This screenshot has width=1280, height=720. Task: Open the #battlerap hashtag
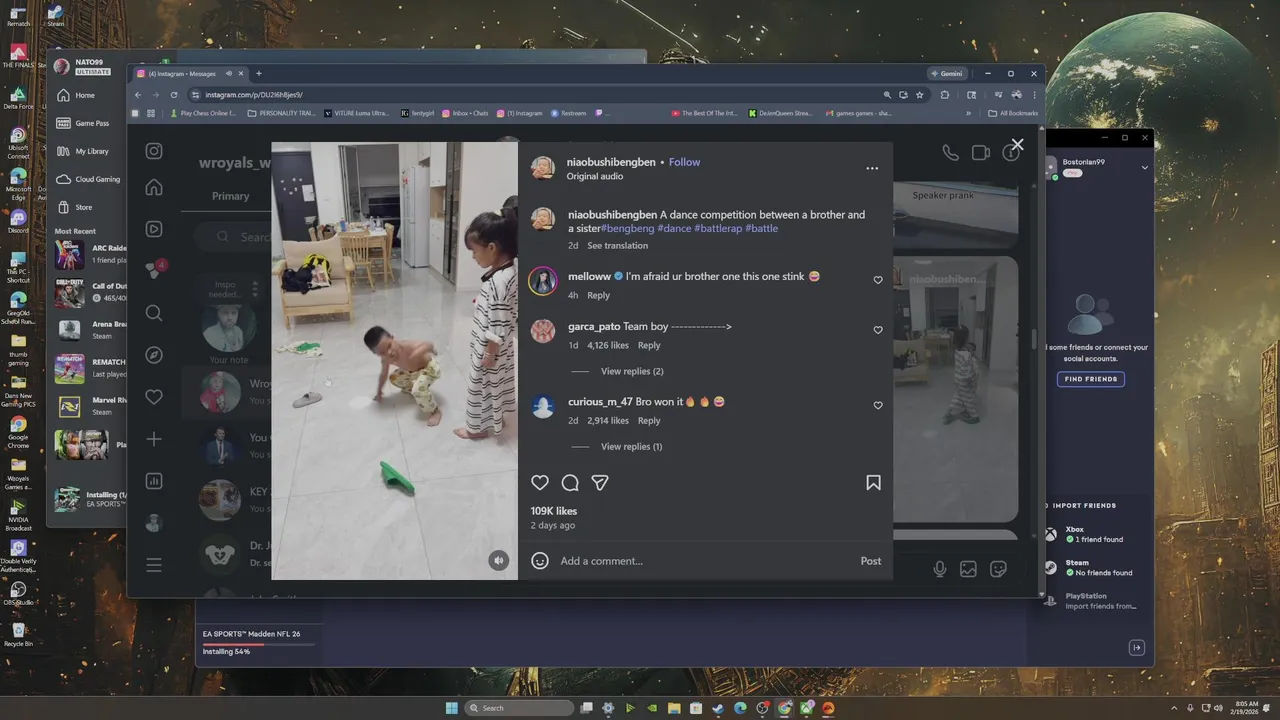tap(717, 228)
